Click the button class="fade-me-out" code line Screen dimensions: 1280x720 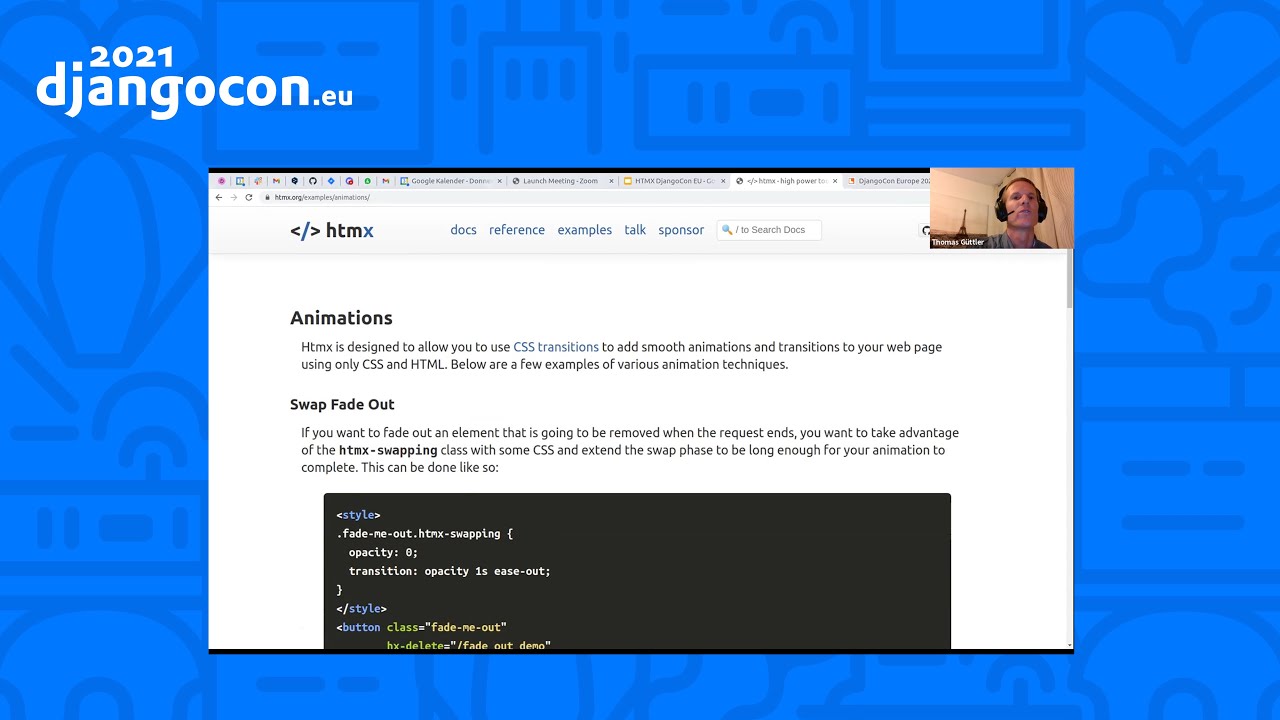coord(422,627)
